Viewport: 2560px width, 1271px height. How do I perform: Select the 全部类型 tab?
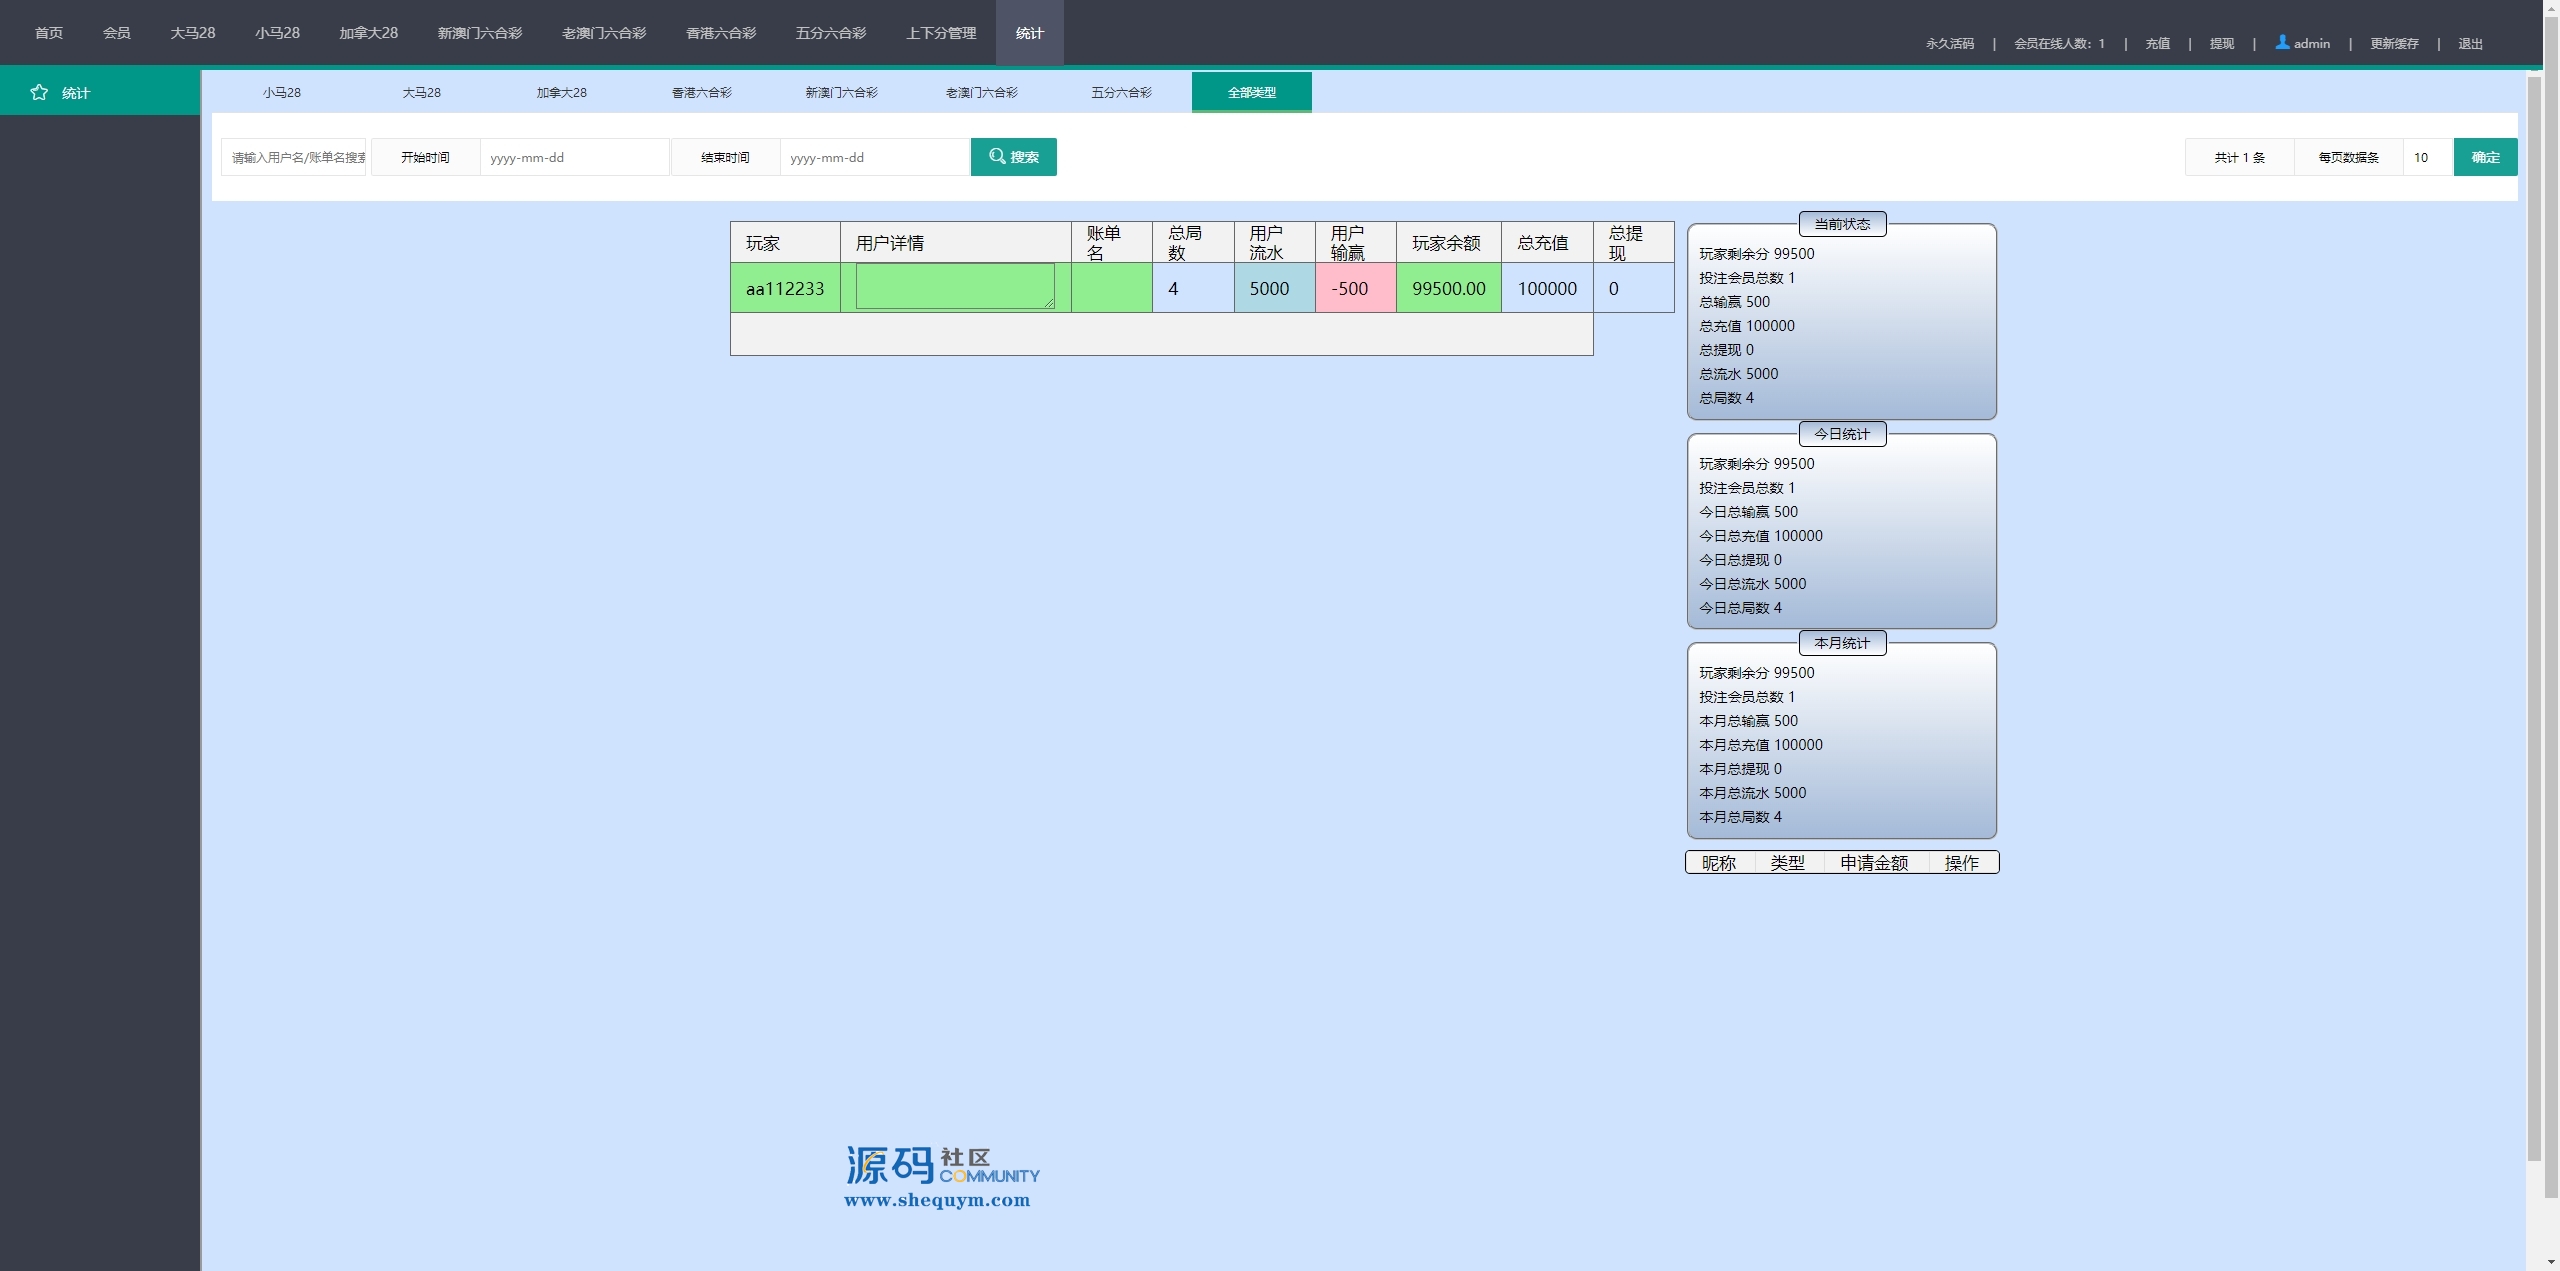[x=1252, y=92]
